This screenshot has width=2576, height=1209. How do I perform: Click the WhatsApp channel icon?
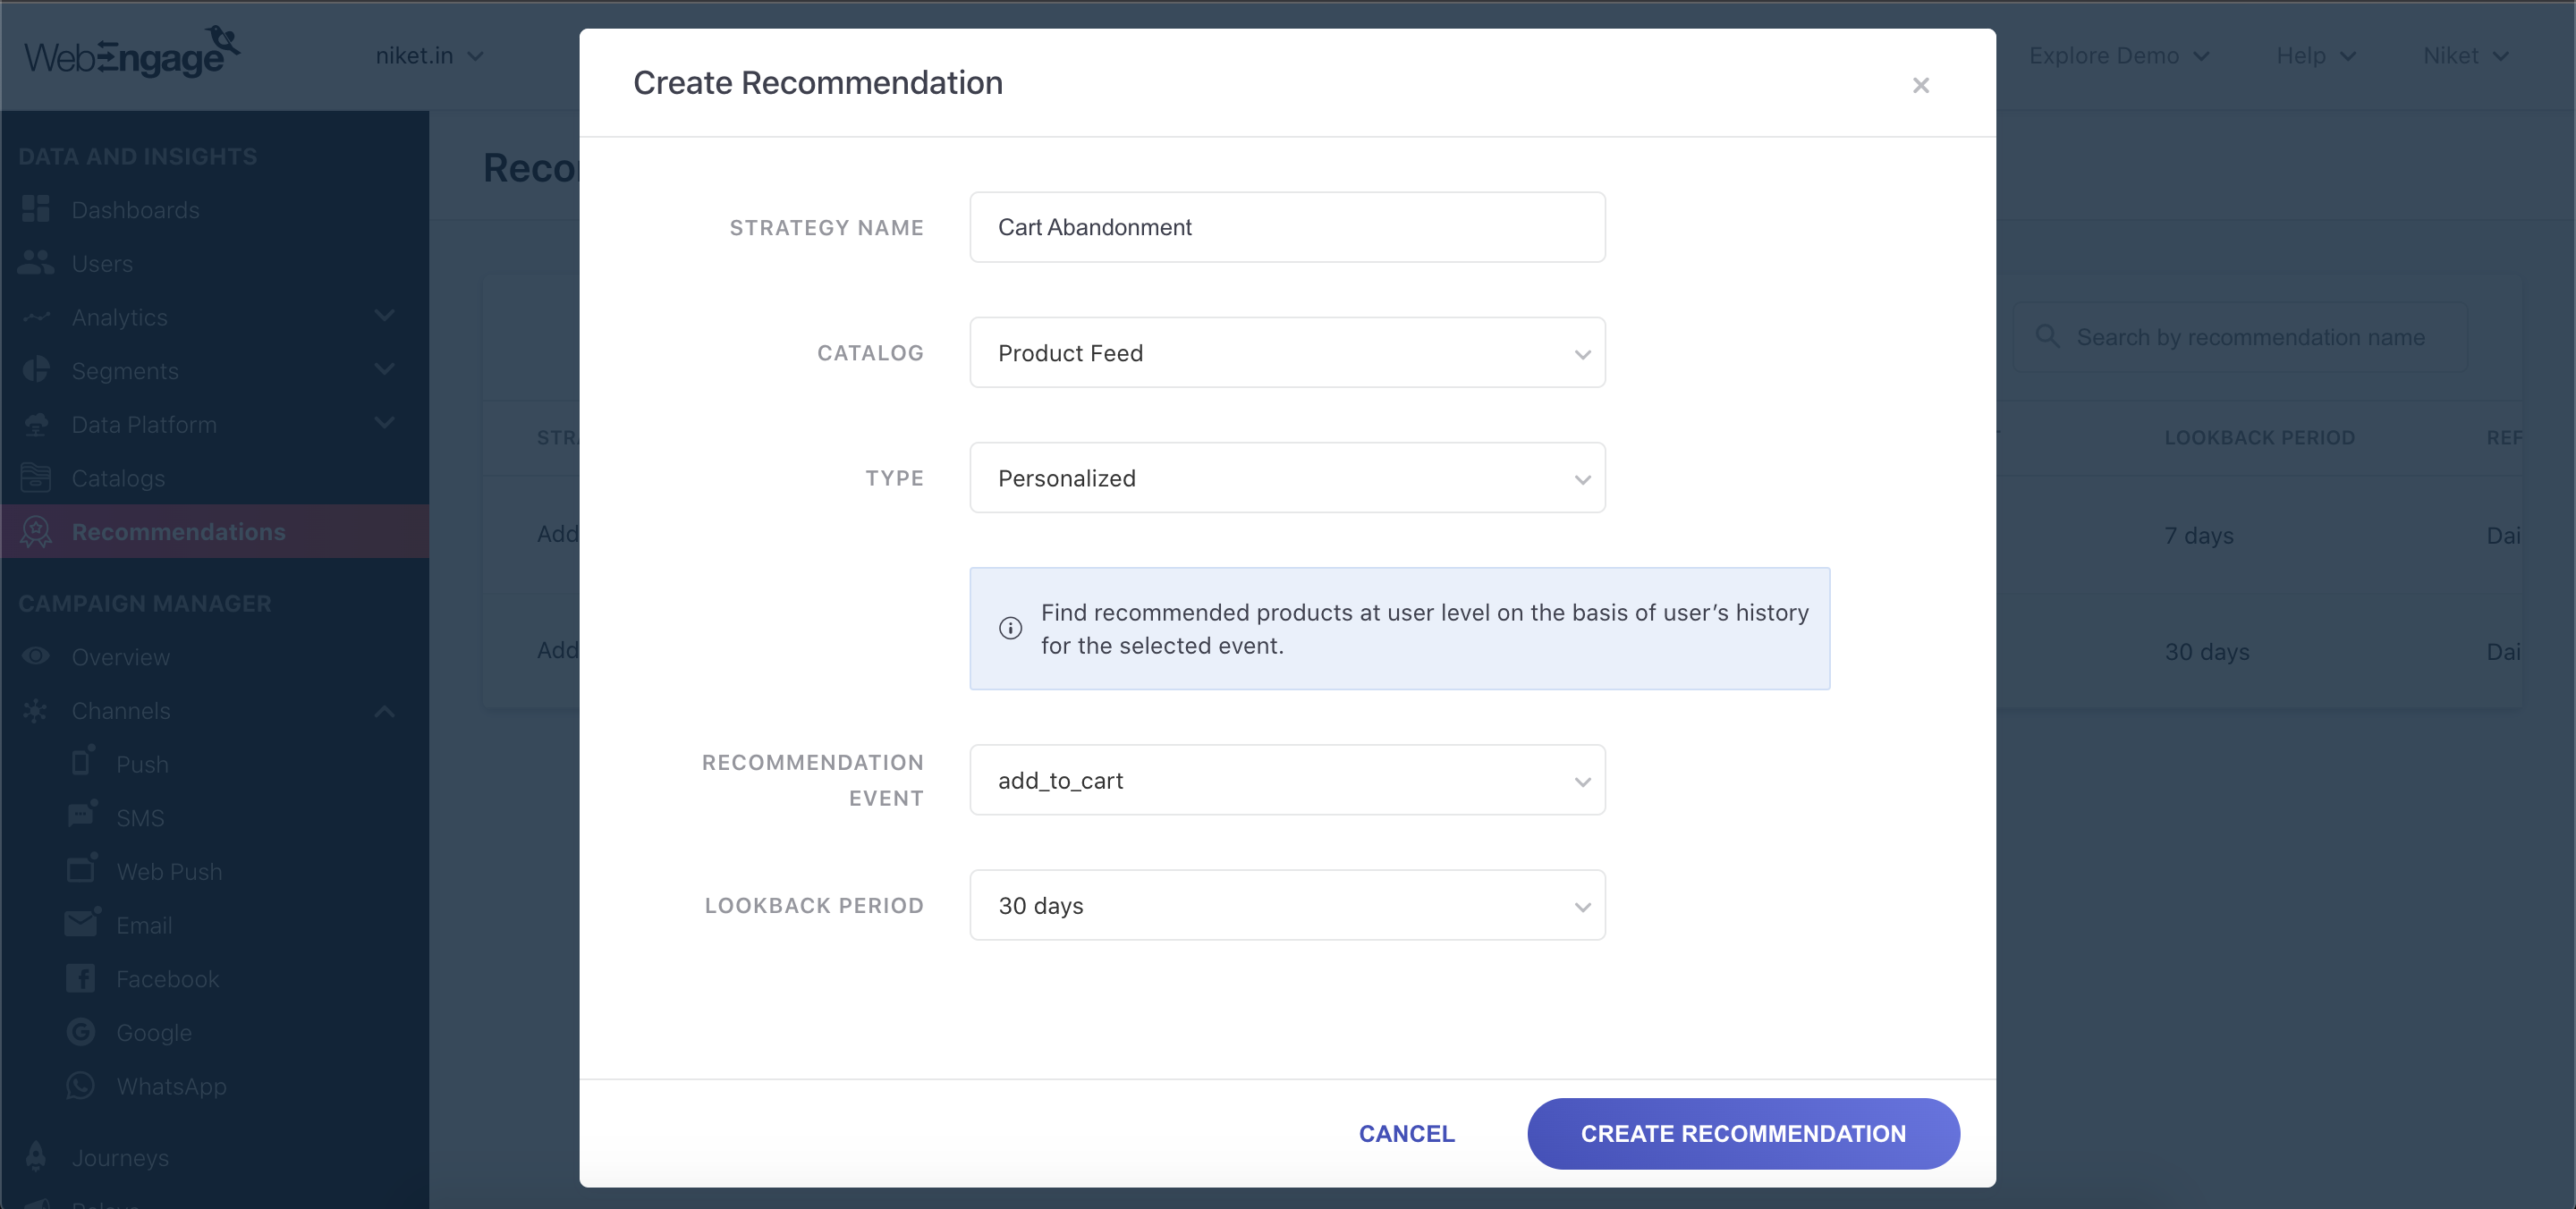pyautogui.click(x=81, y=1085)
